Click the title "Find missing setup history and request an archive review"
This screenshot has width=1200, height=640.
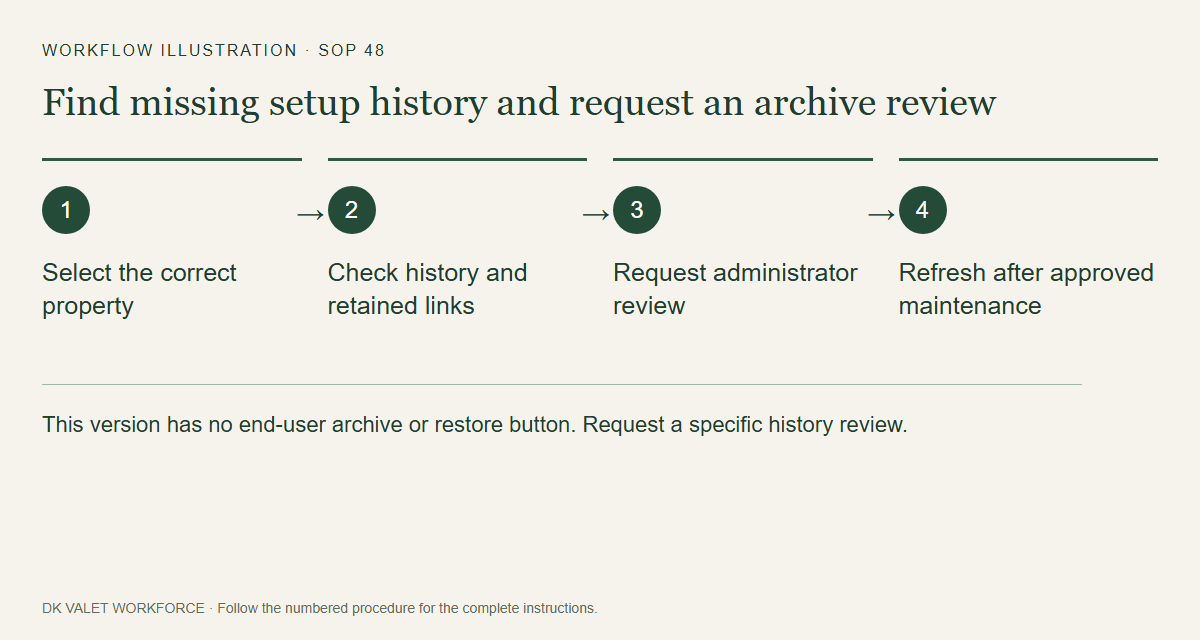[519, 102]
